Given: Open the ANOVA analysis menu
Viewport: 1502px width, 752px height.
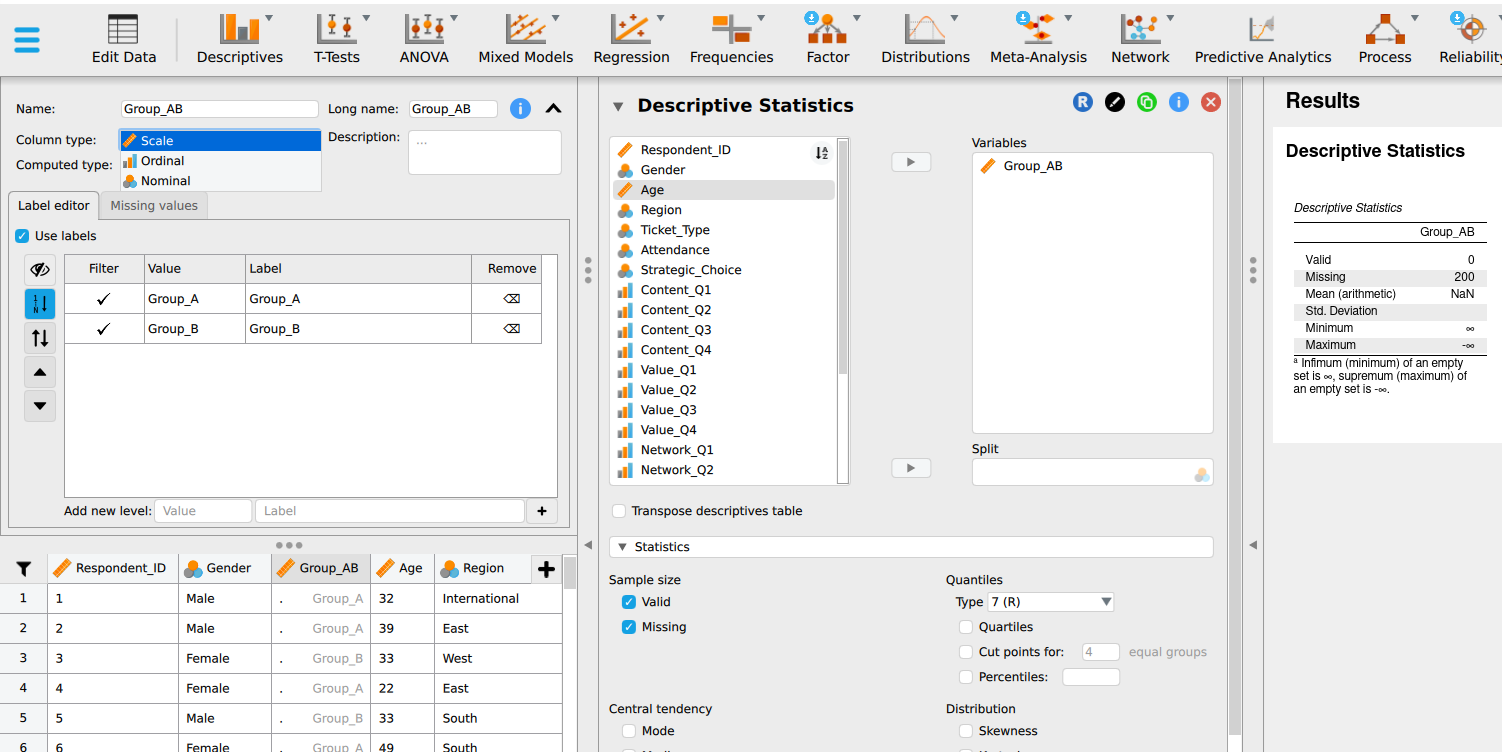Looking at the screenshot, I should point(424,39).
